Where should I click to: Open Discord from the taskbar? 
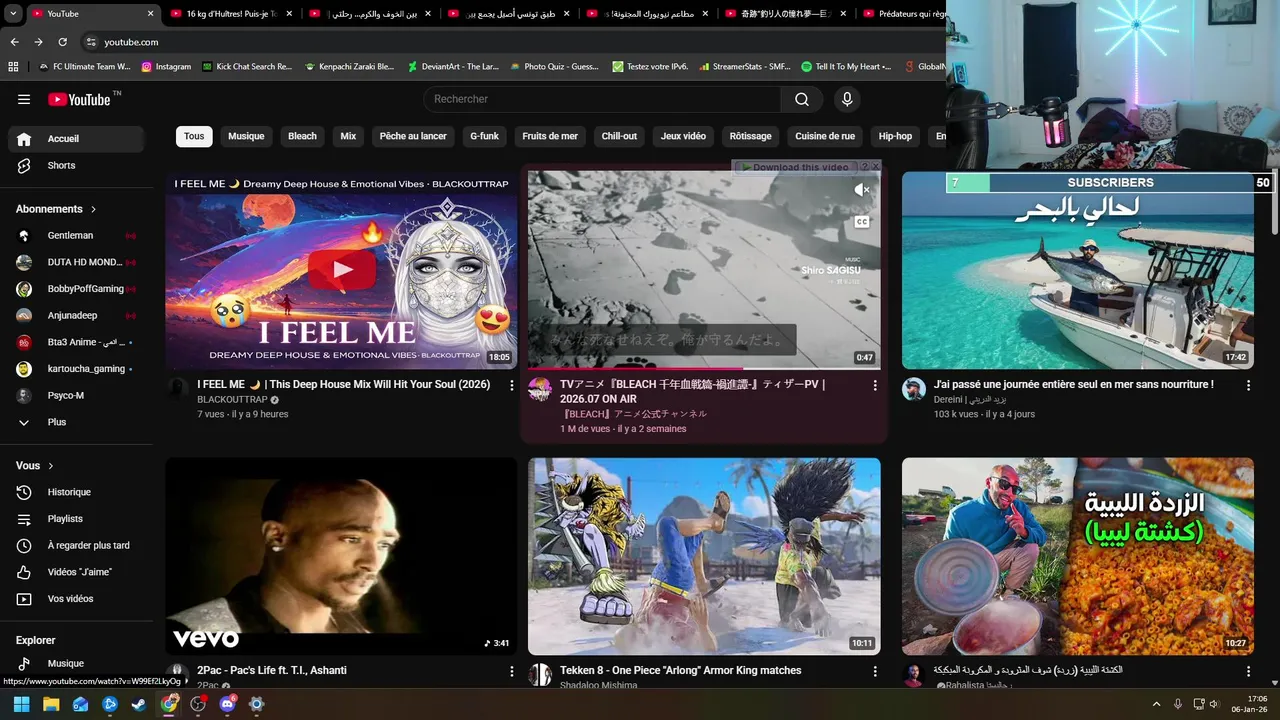tap(227, 704)
